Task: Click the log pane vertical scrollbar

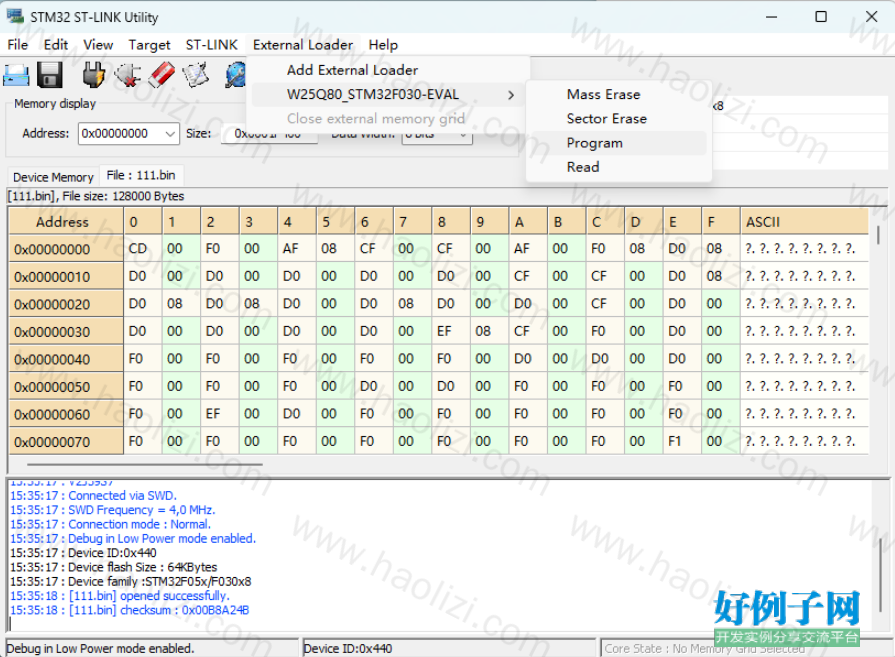Action: tap(880, 575)
